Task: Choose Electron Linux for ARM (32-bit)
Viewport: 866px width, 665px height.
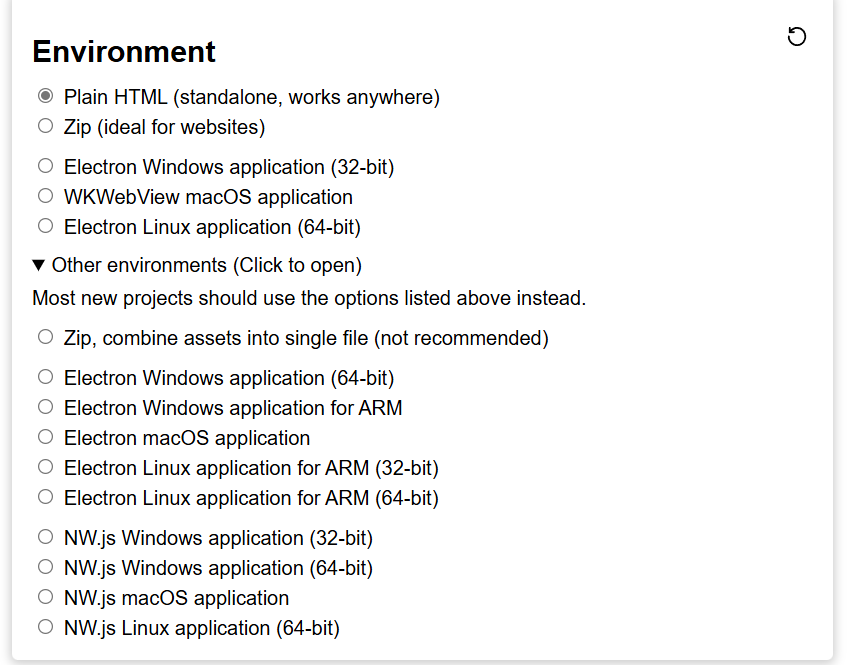Action: point(45,467)
